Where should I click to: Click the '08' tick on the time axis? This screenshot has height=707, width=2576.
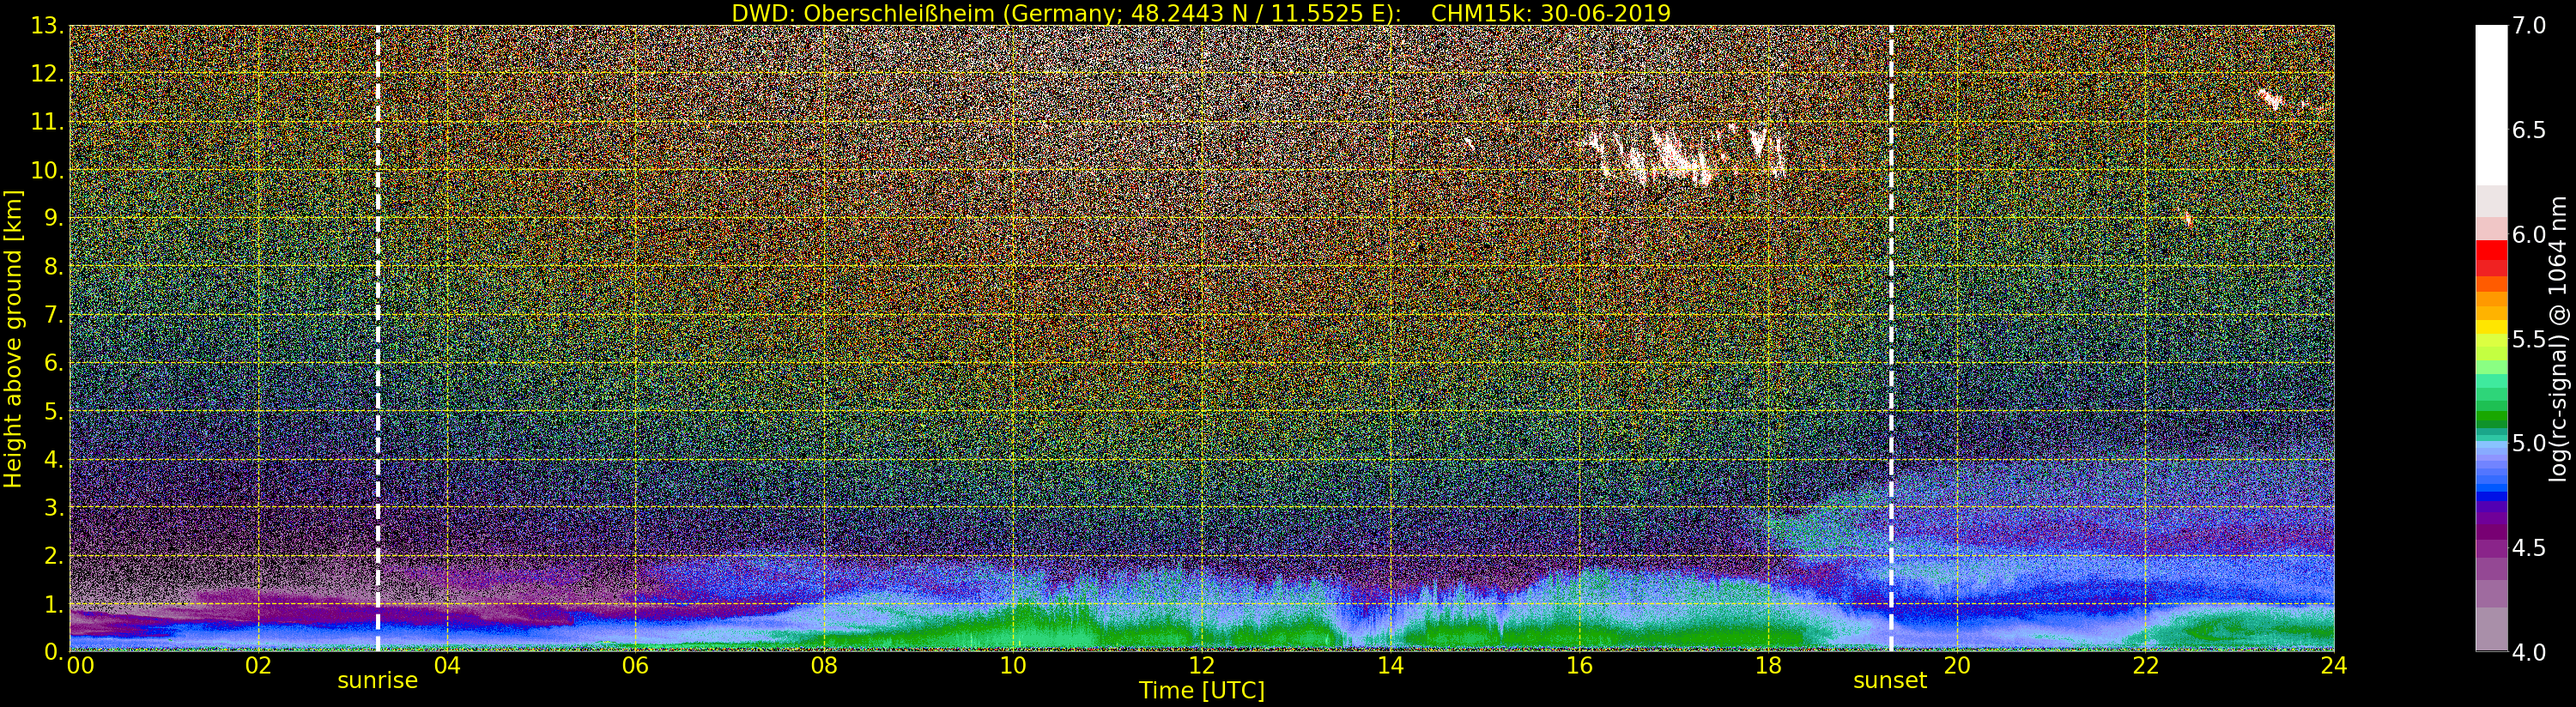tap(824, 665)
